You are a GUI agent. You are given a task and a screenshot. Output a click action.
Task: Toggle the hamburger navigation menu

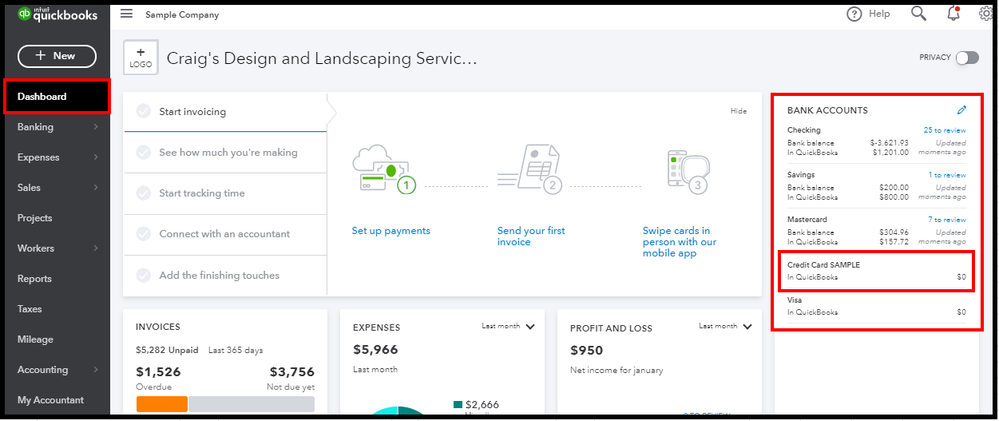click(x=126, y=14)
